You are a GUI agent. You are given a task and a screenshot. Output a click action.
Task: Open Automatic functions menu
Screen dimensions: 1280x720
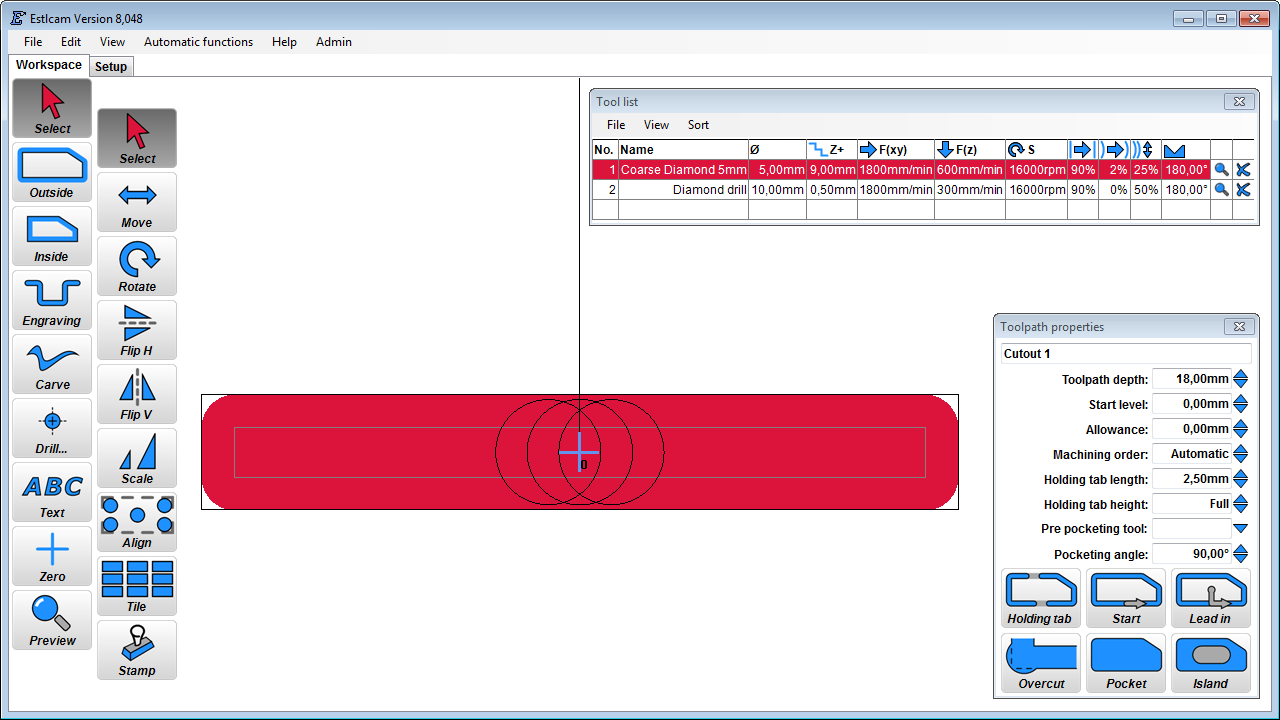199,42
